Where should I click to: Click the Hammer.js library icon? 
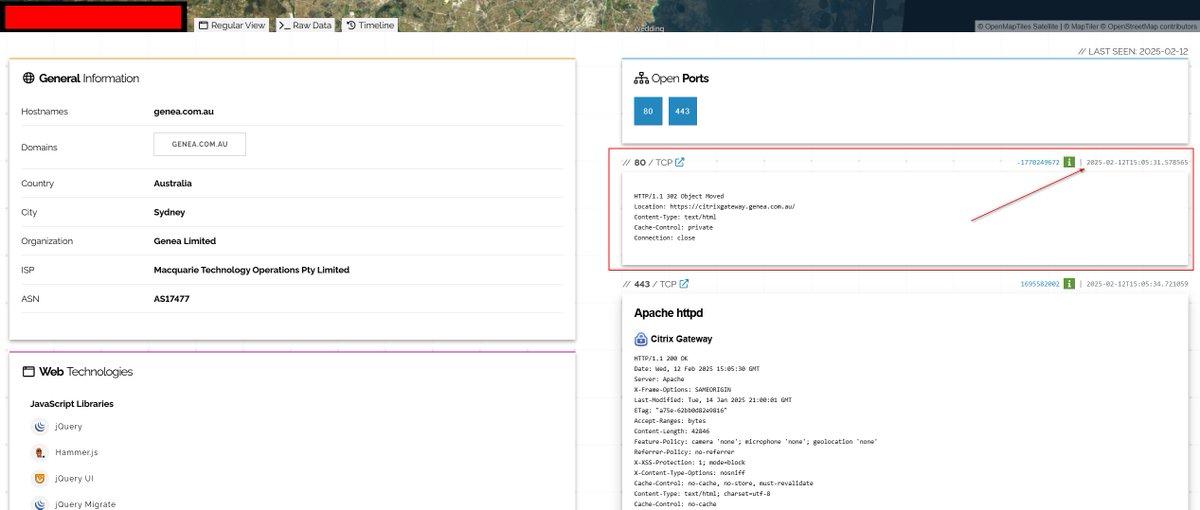(x=39, y=452)
